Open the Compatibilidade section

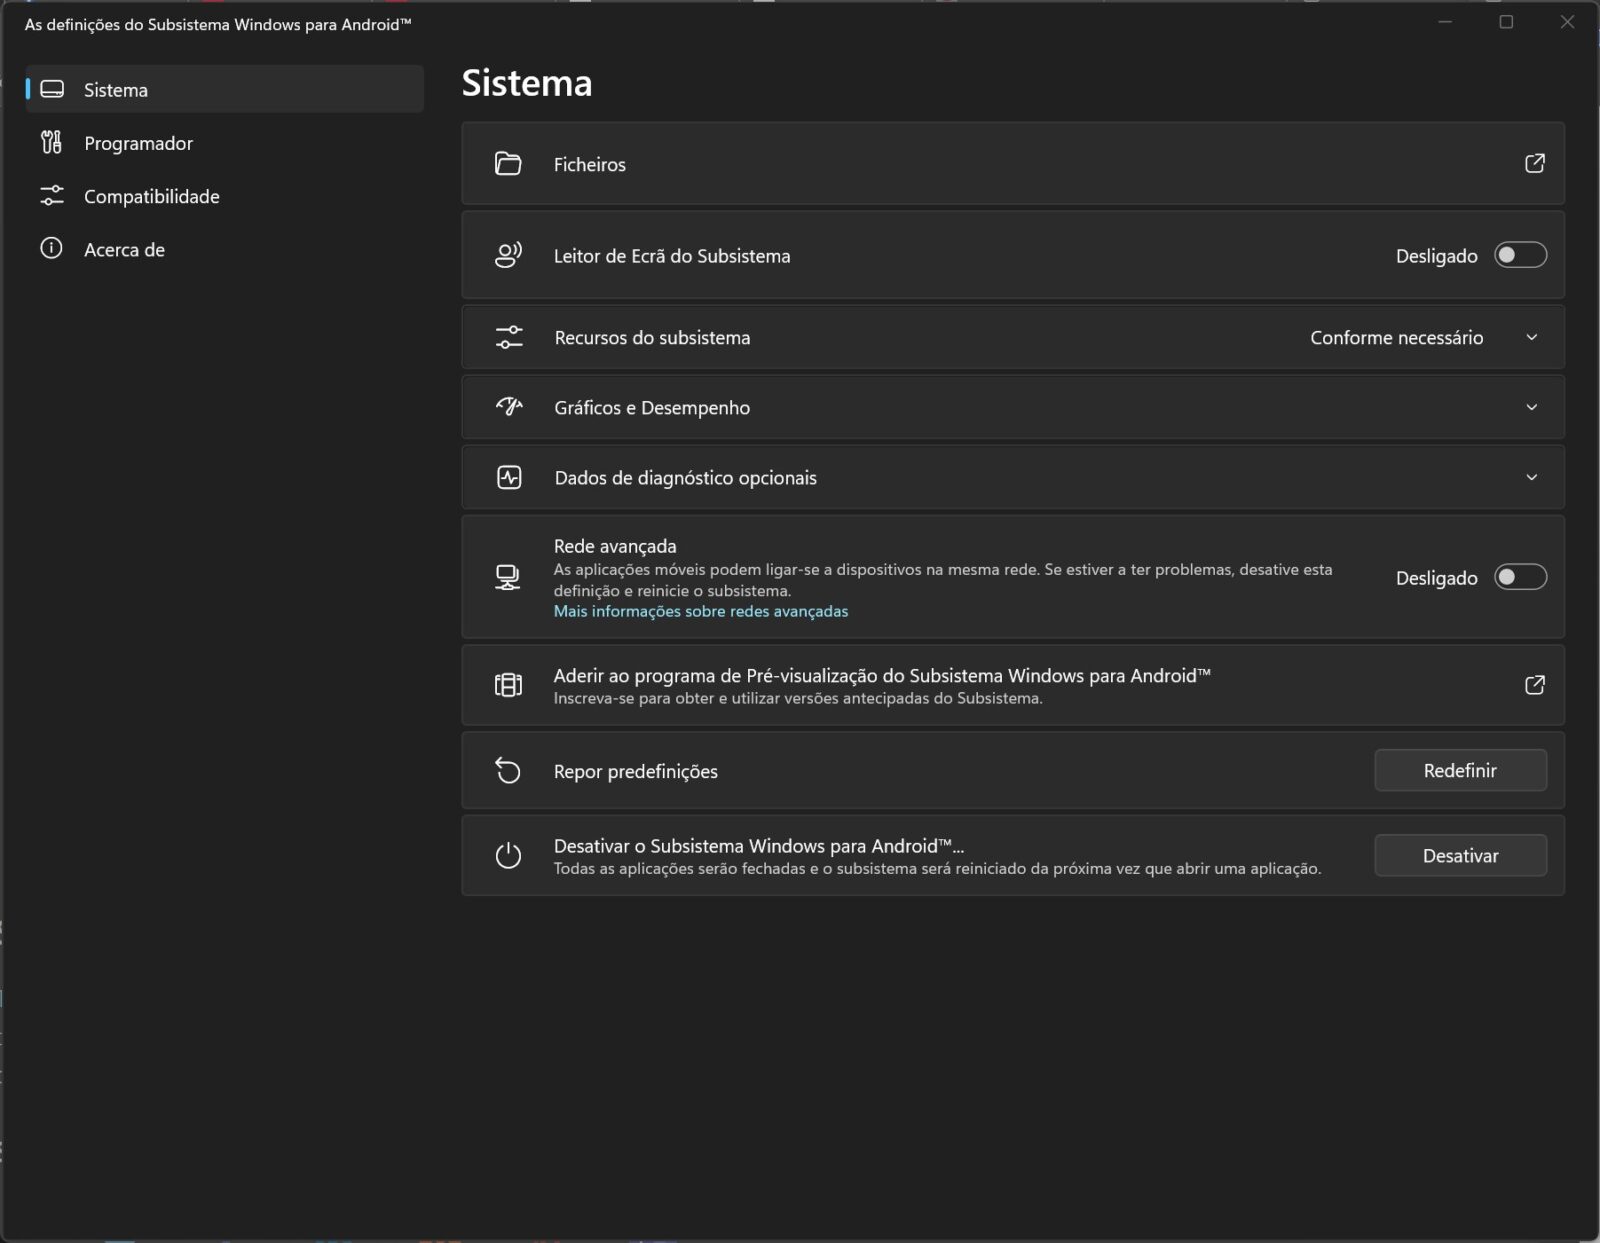pos(151,196)
